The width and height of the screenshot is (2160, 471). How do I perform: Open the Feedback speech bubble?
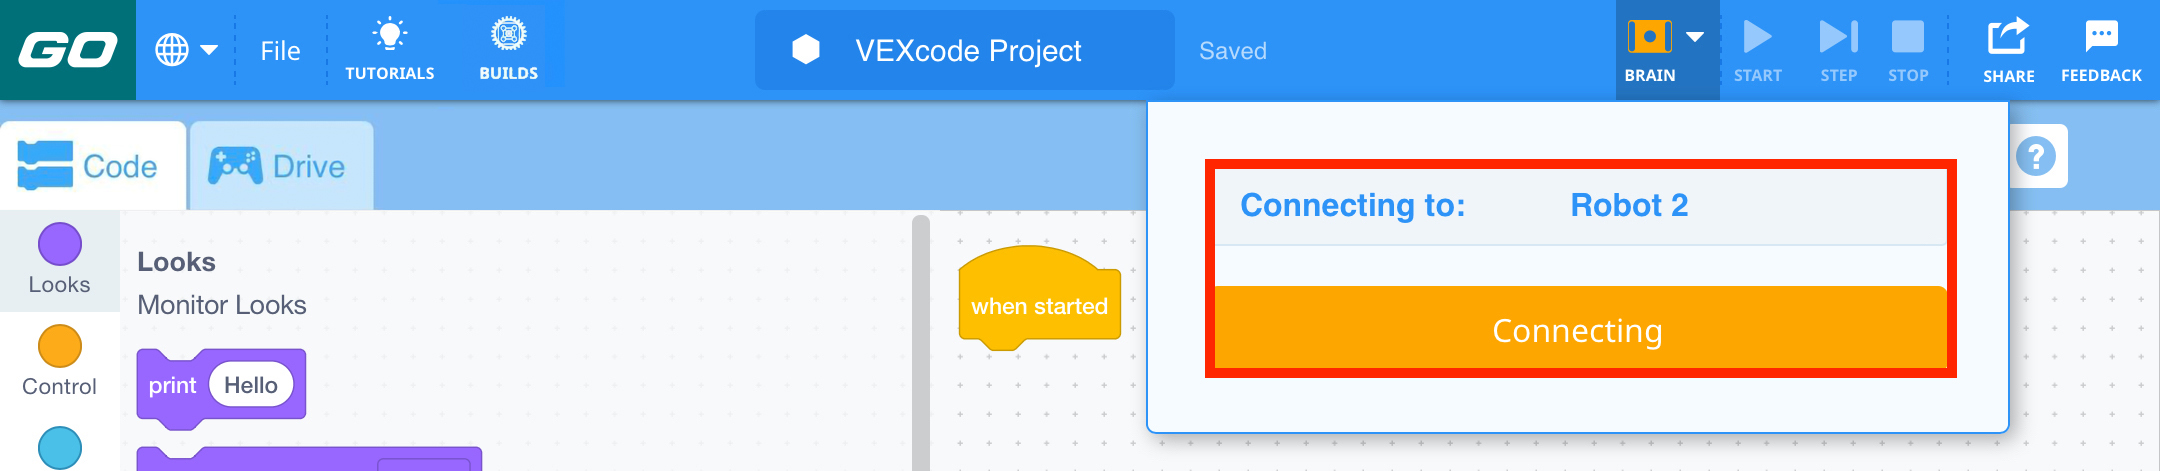click(x=2101, y=38)
